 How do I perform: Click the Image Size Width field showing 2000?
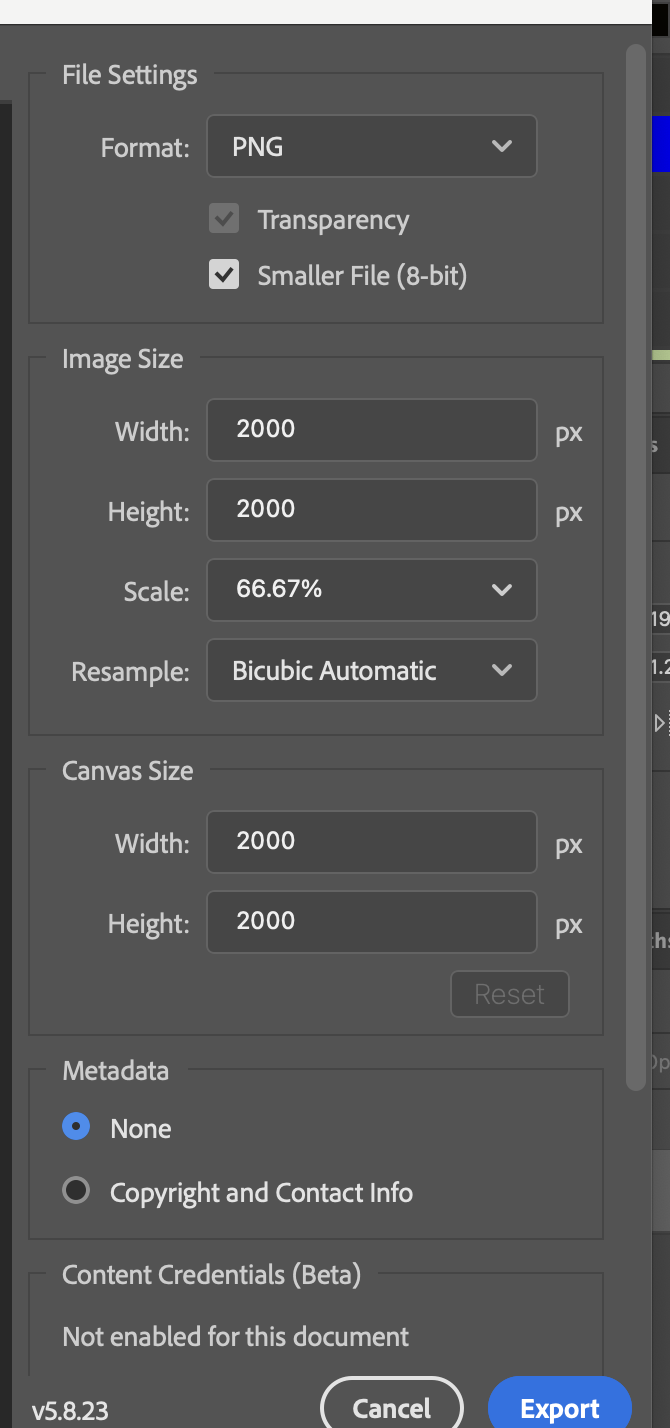pyautogui.click(x=371, y=429)
